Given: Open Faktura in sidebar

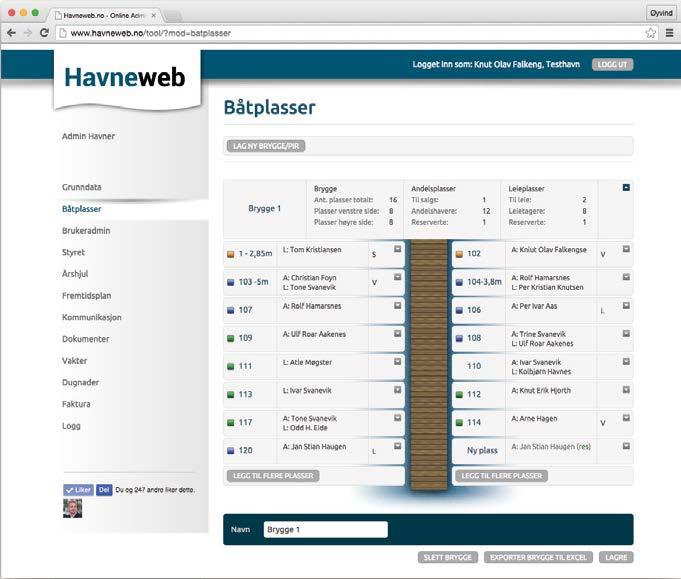Looking at the screenshot, I should click(x=76, y=404).
